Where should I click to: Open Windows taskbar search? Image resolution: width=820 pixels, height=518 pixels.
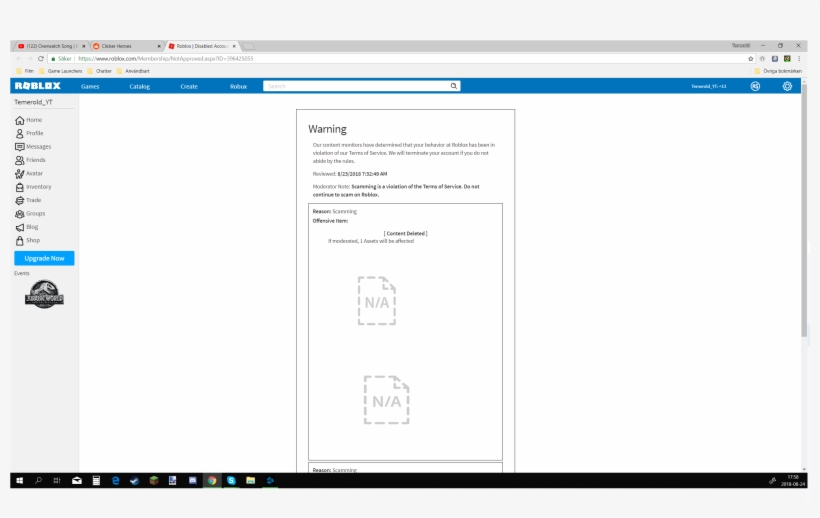pos(38,480)
